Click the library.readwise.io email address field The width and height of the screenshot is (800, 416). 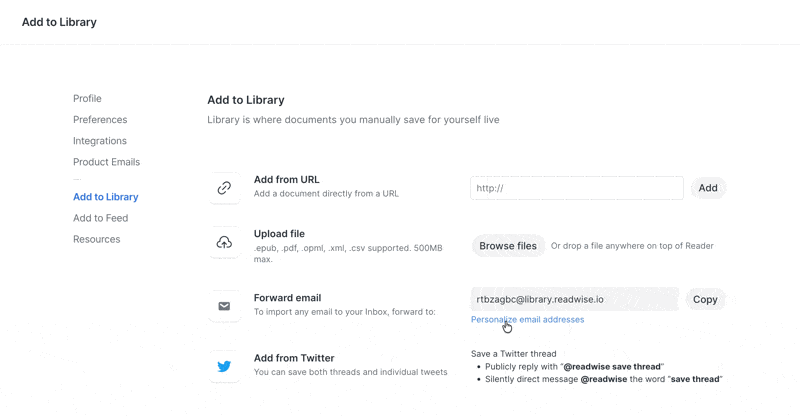click(574, 299)
